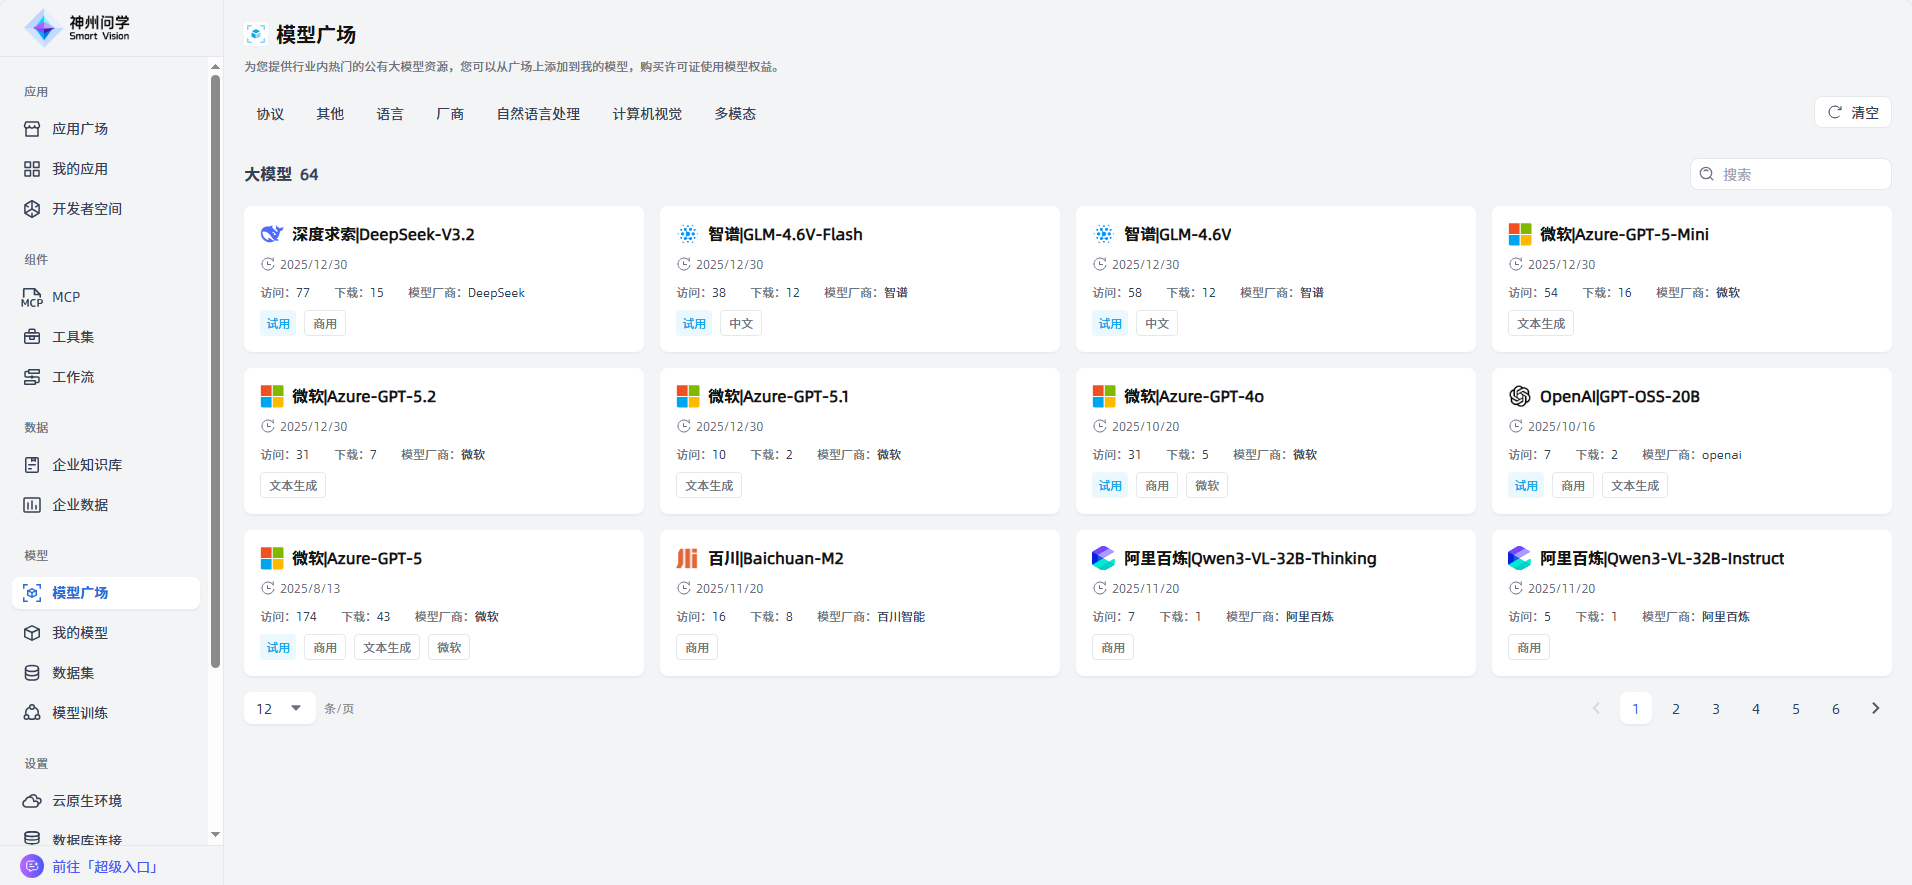Image resolution: width=1912 pixels, height=885 pixels.
Task: Follow the 前往「超级入口」 link
Action: pos(105,867)
